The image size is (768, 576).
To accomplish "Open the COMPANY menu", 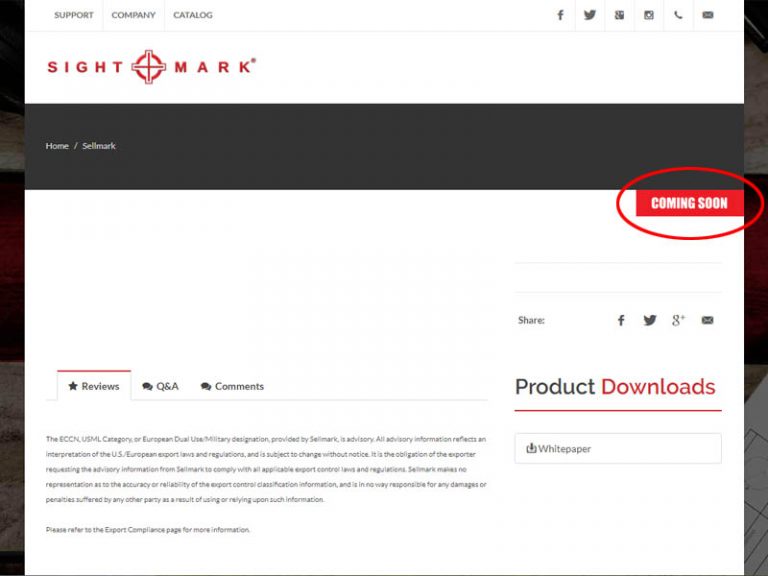I will [x=133, y=15].
